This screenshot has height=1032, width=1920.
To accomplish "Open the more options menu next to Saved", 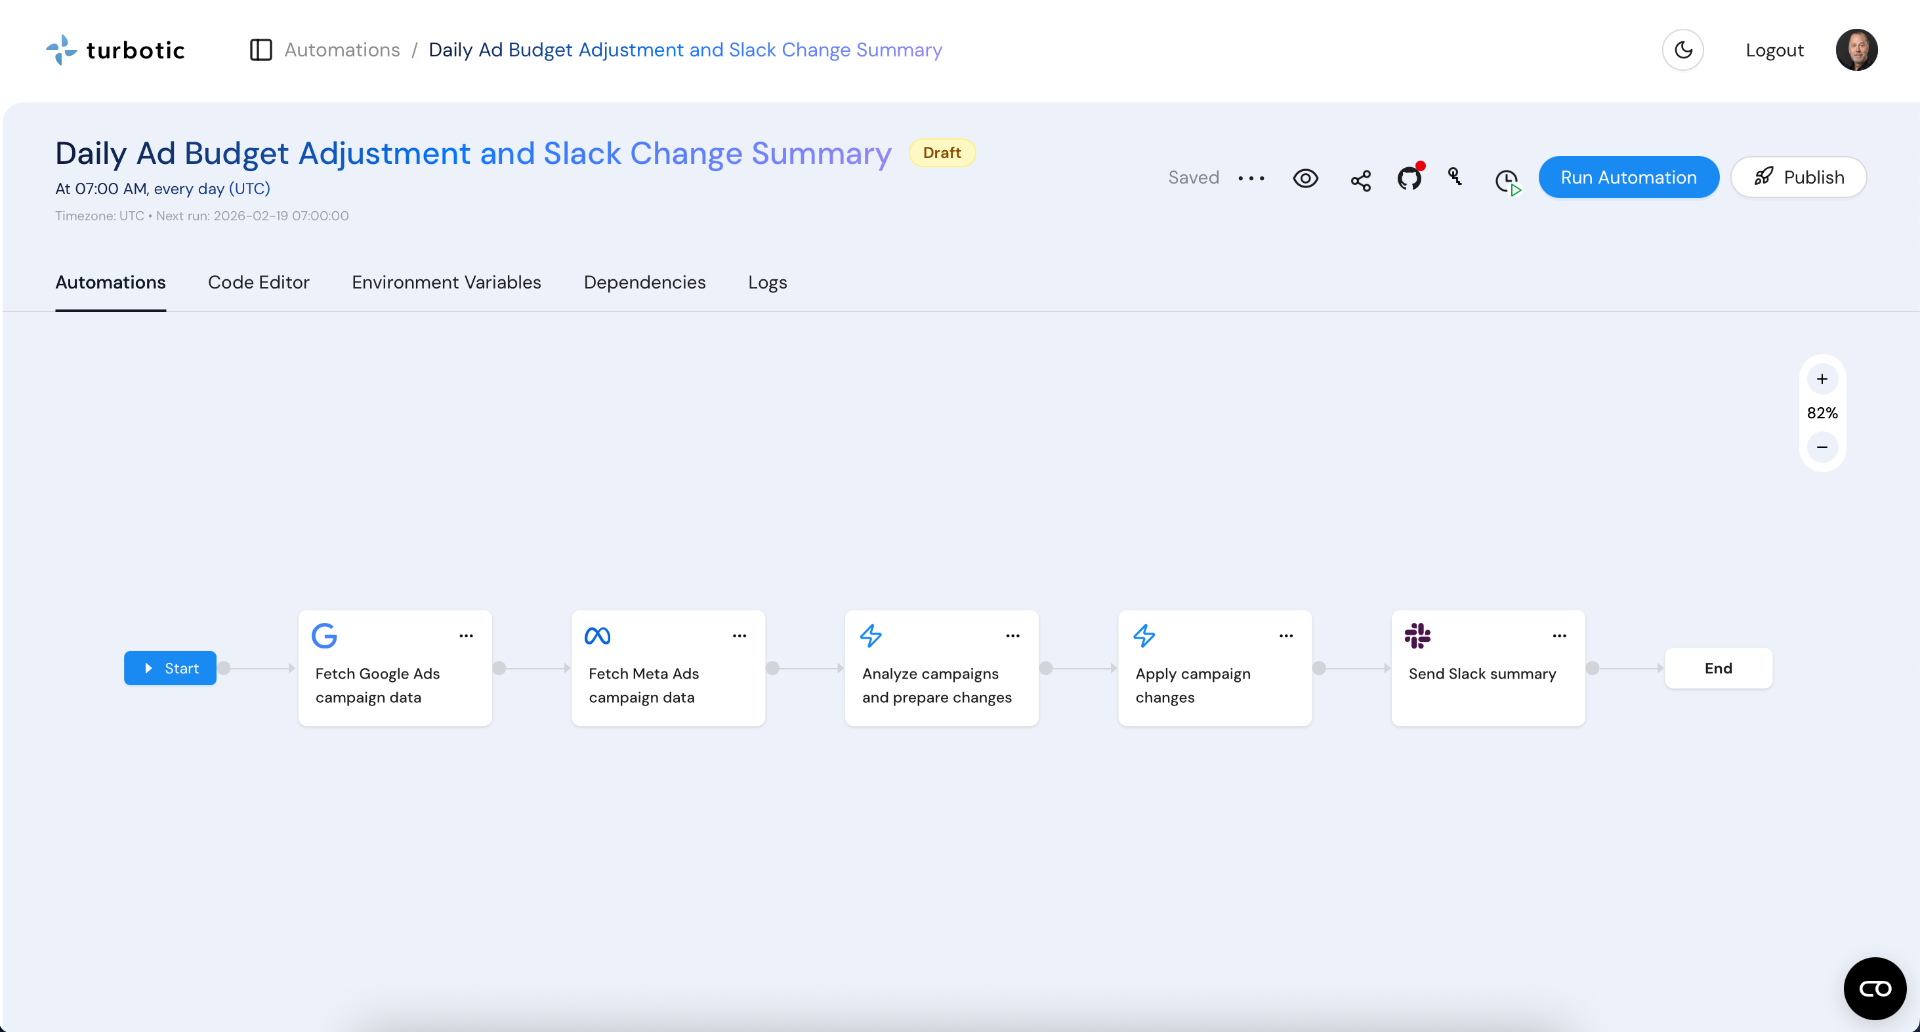I will pos(1251,178).
